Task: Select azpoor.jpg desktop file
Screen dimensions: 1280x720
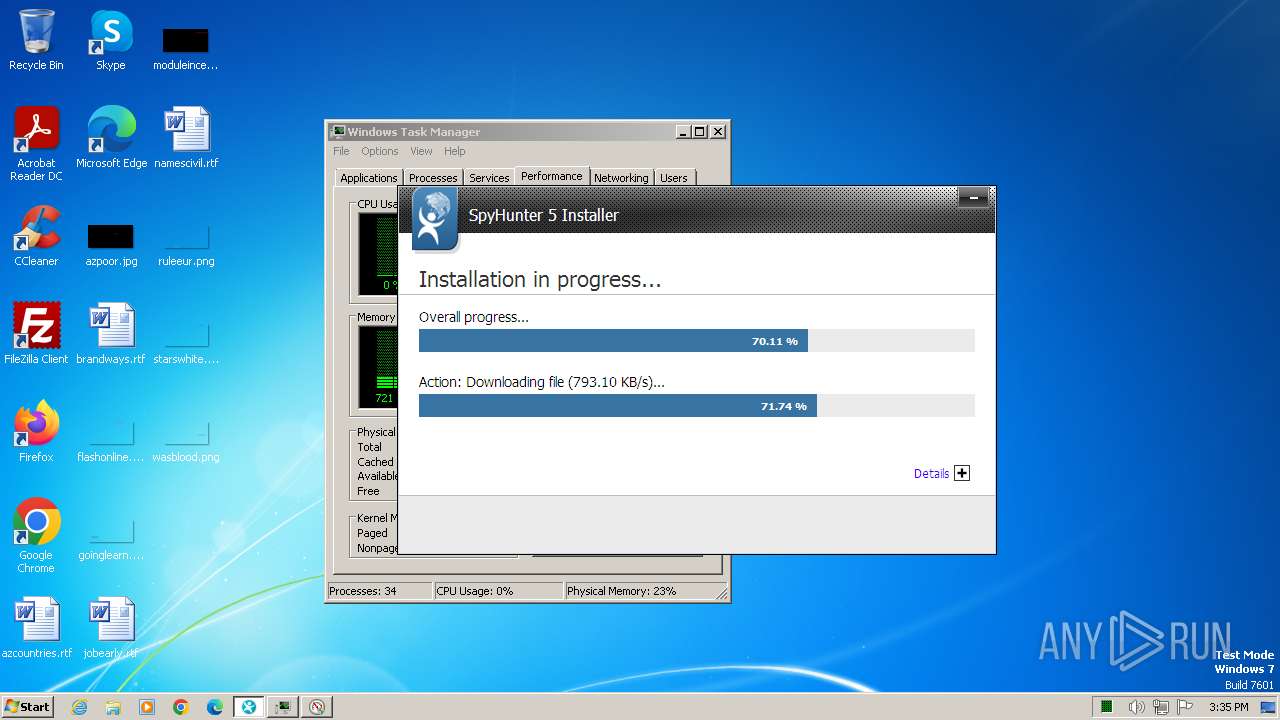Action: tap(111, 244)
